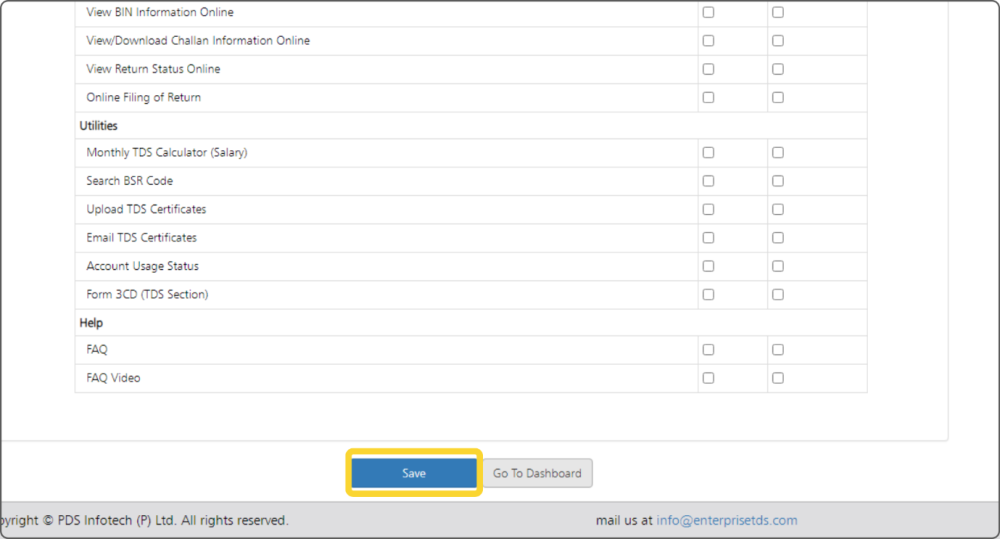
Task: Tick first checkbox for View BIN Information Online
Action: click(x=708, y=13)
